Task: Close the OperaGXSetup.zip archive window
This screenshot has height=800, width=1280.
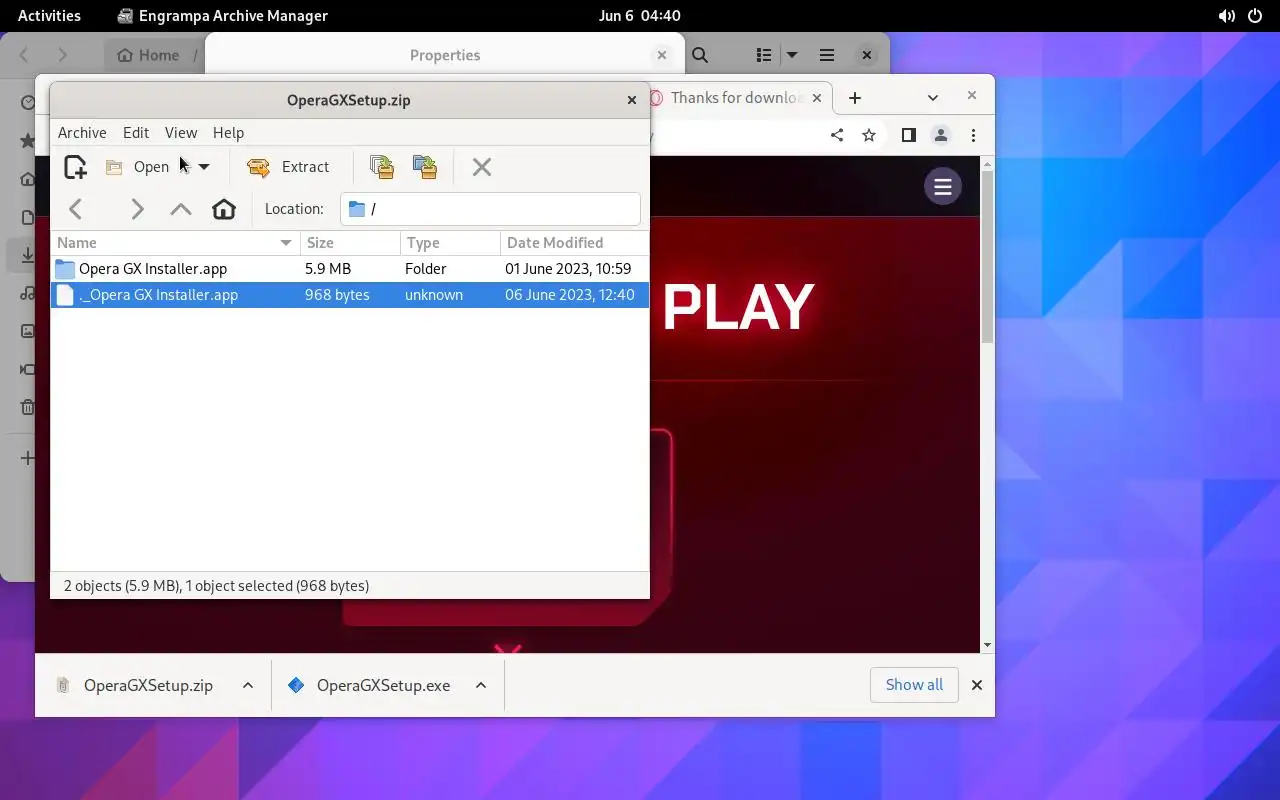Action: coord(632,100)
